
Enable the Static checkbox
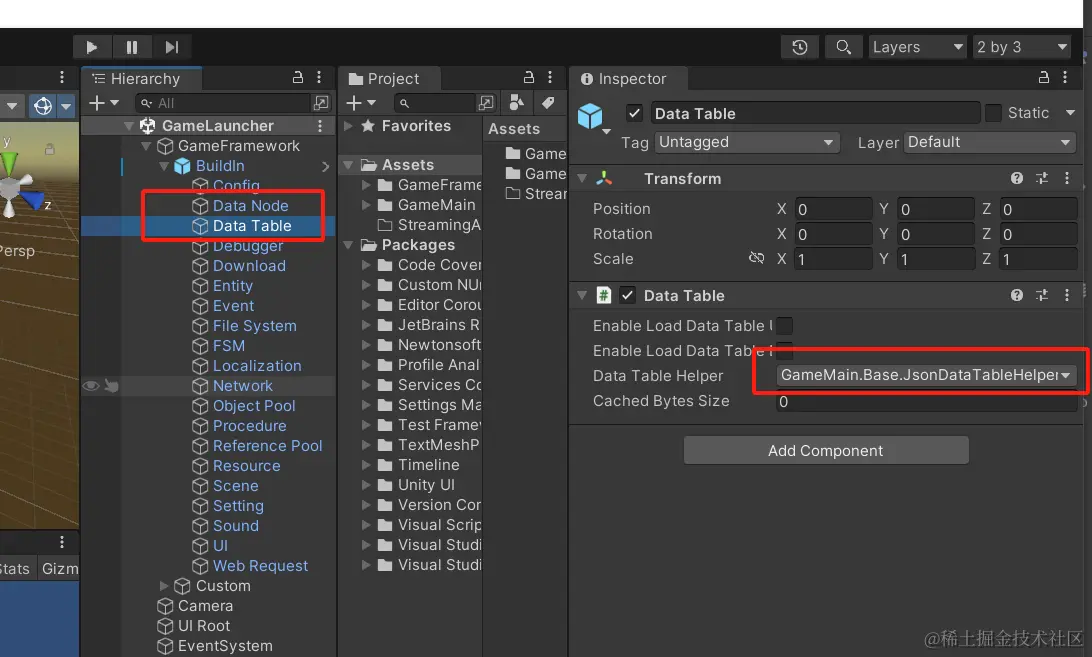coord(994,113)
